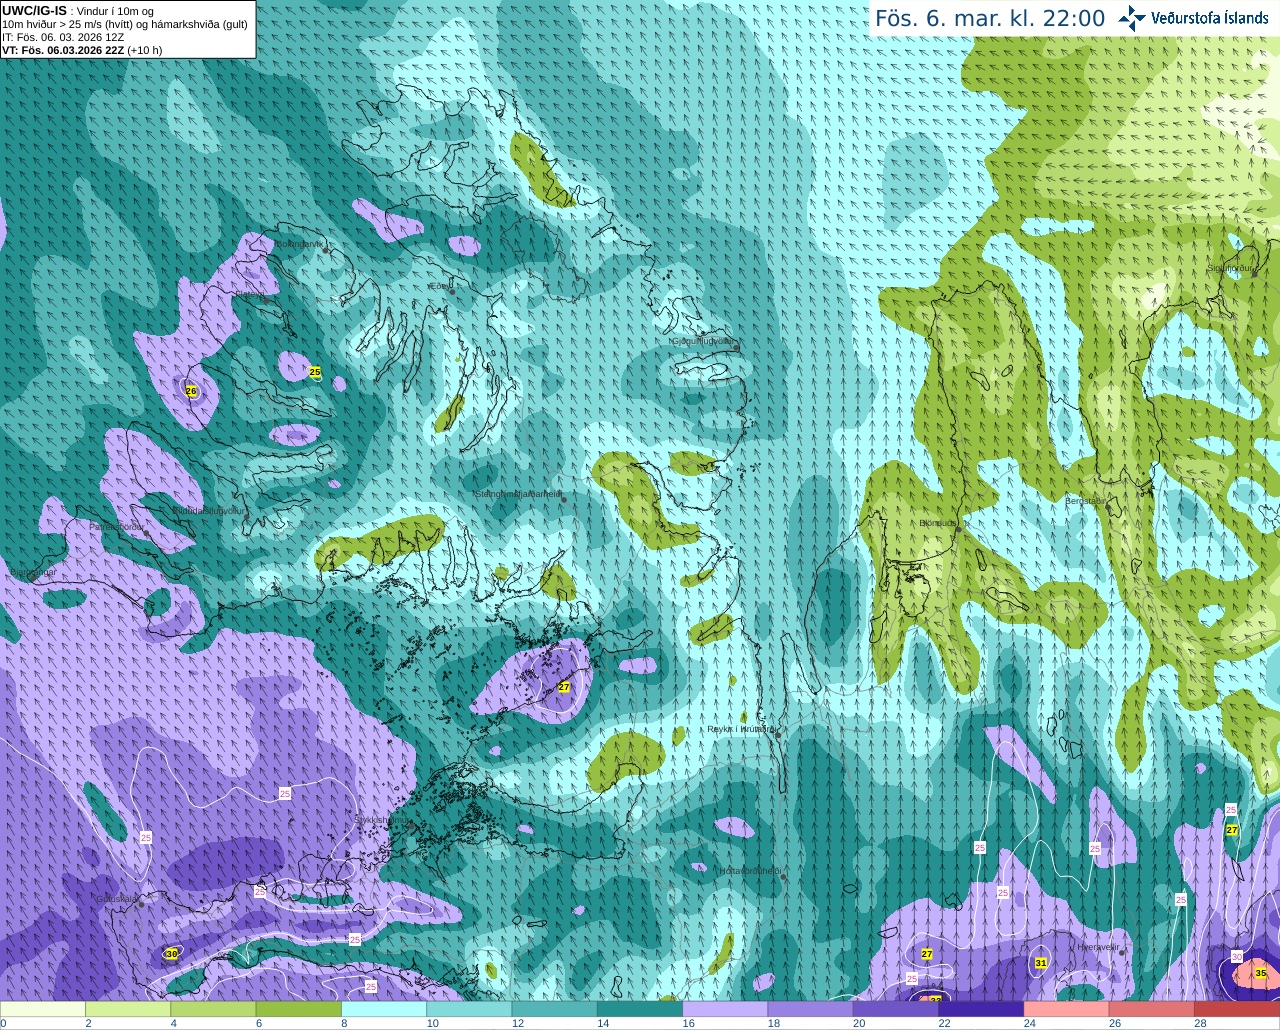This screenshot has height=1030, width=1280.
Task: Click the Veðurstofa Íslands name text
Action: point(1209,18)
